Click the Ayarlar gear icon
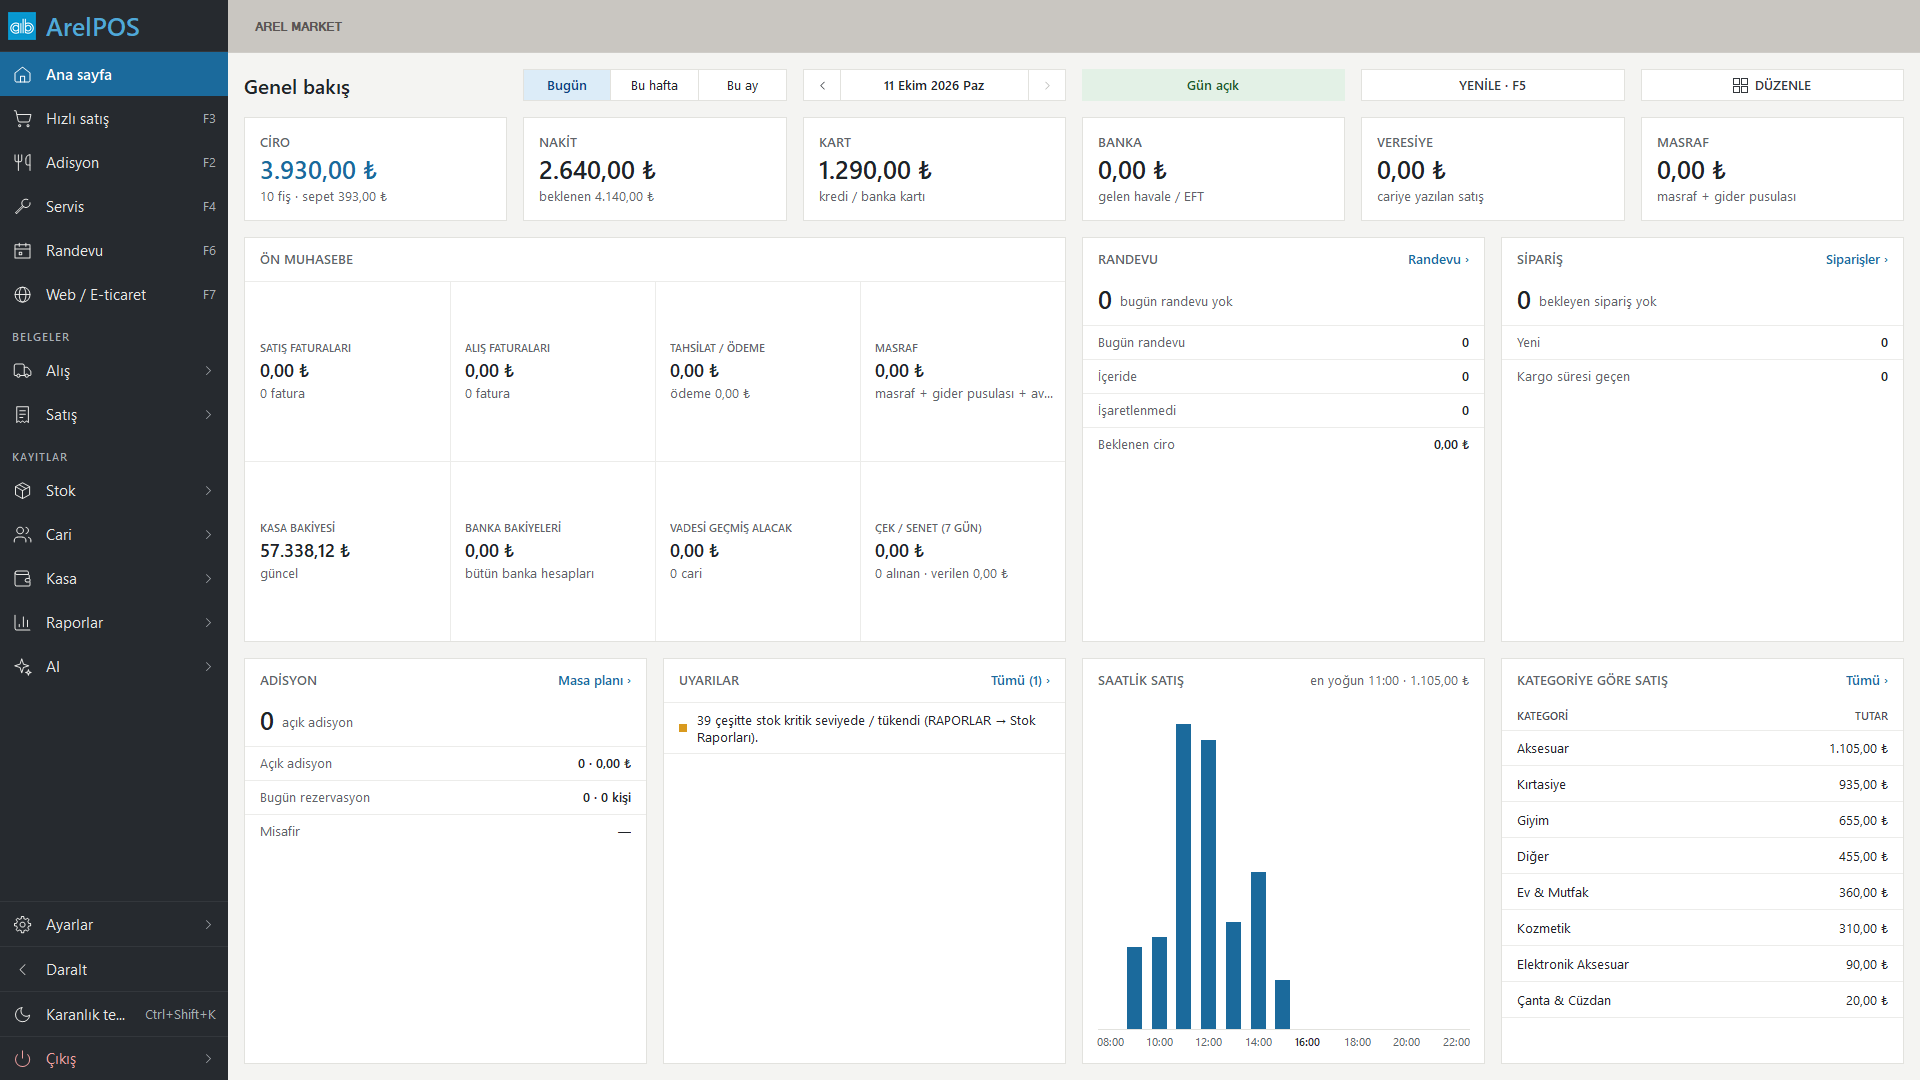Screen dimensions: 1920x1080 [22, 925]
